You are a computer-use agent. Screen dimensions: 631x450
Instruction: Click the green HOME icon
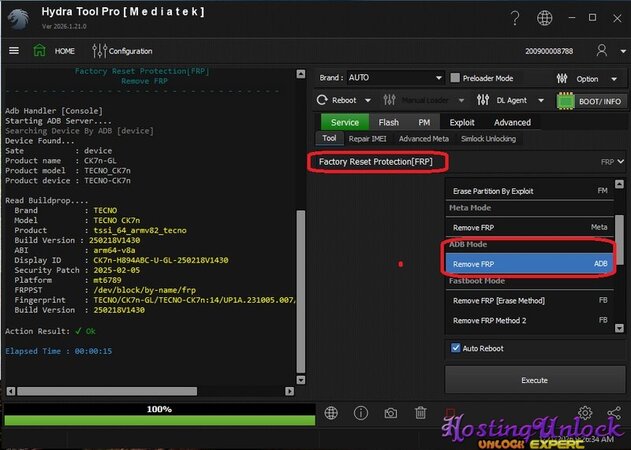(41, 51)
